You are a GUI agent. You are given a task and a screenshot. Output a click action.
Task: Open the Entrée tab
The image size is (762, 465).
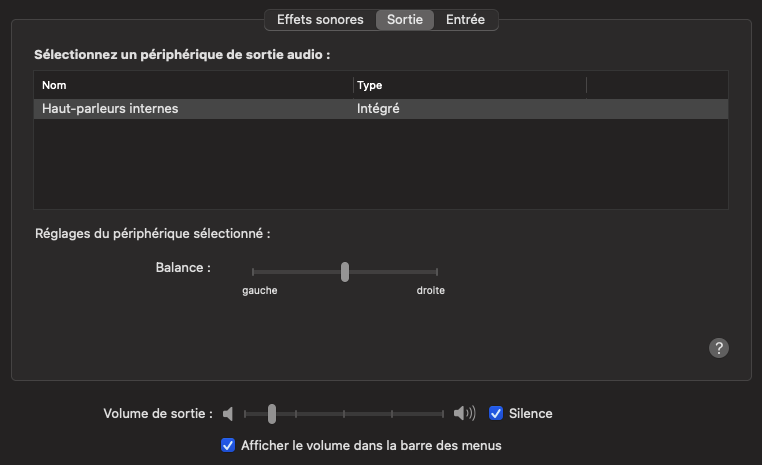click(x=465, y=20)
